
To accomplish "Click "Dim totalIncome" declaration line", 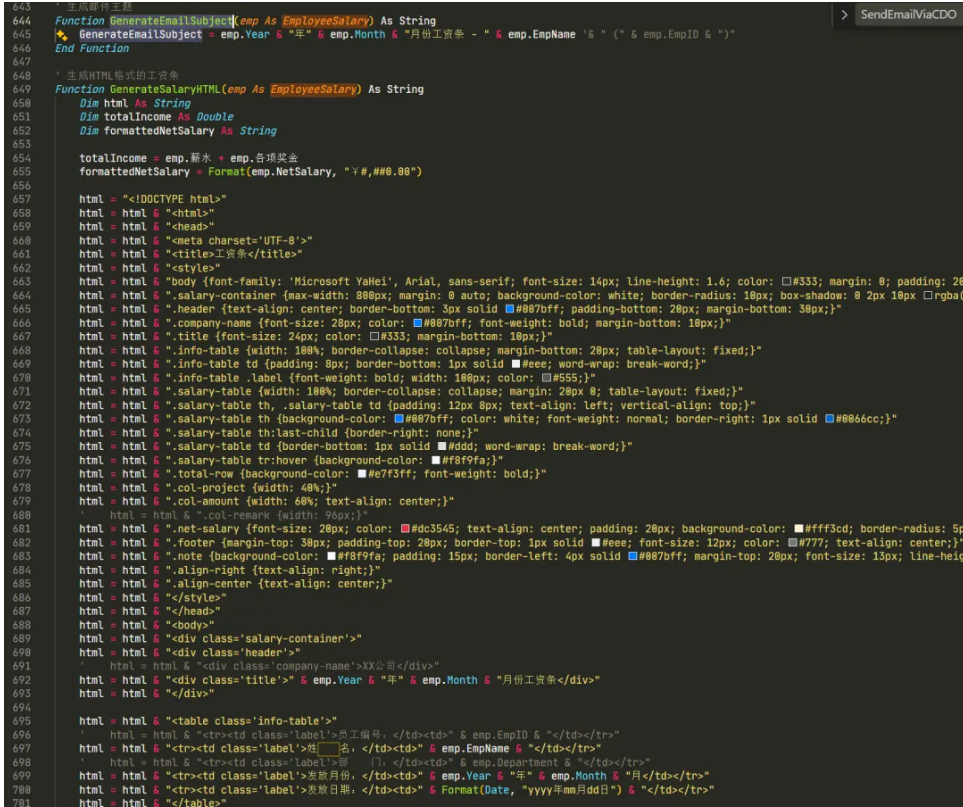I will point(157,117).
